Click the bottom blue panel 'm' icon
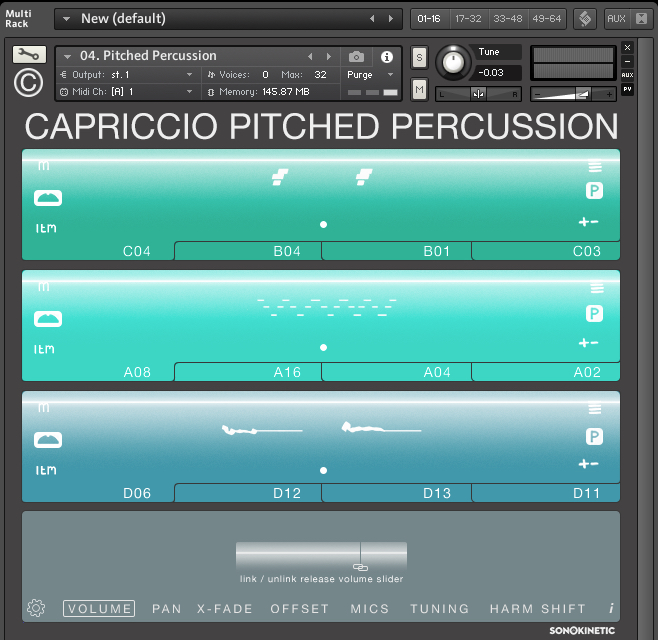658x640 pixels. (44, 407)
